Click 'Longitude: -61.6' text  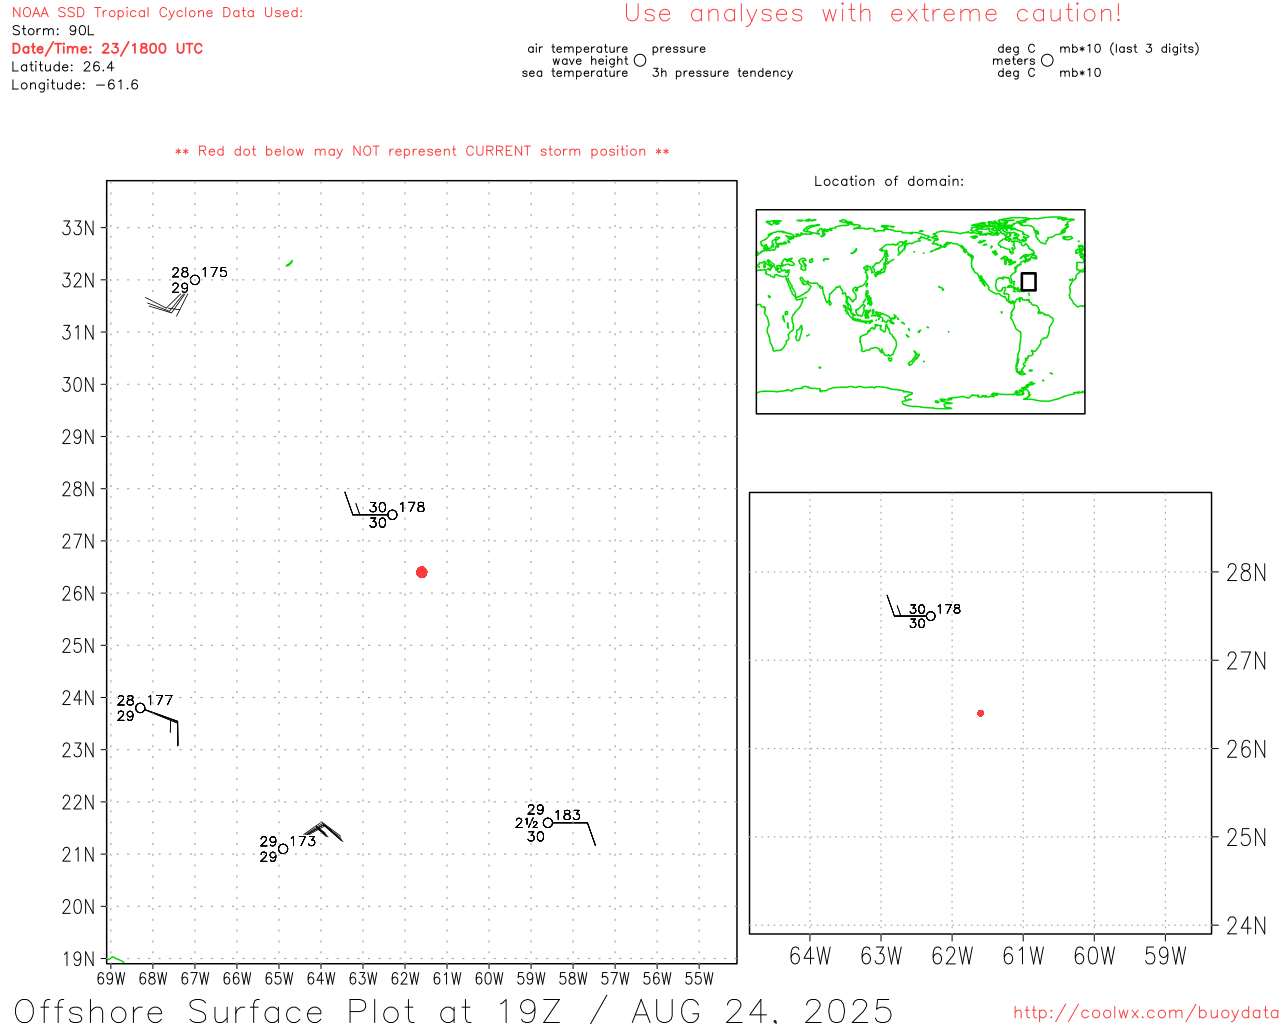75,85
